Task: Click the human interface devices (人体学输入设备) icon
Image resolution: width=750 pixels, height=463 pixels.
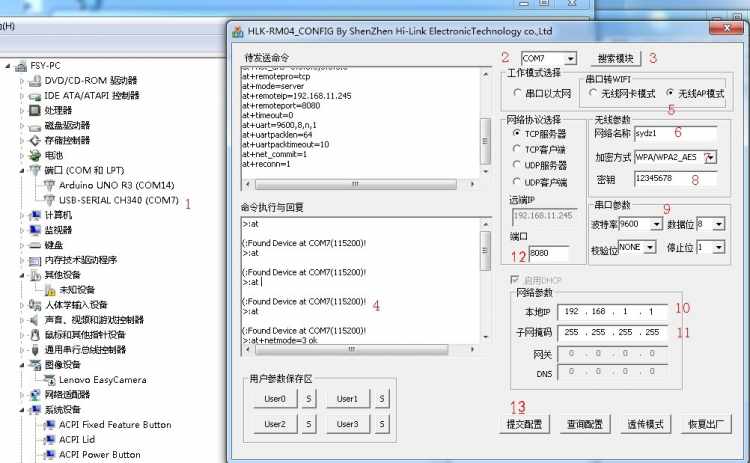Action: (35, 305)
